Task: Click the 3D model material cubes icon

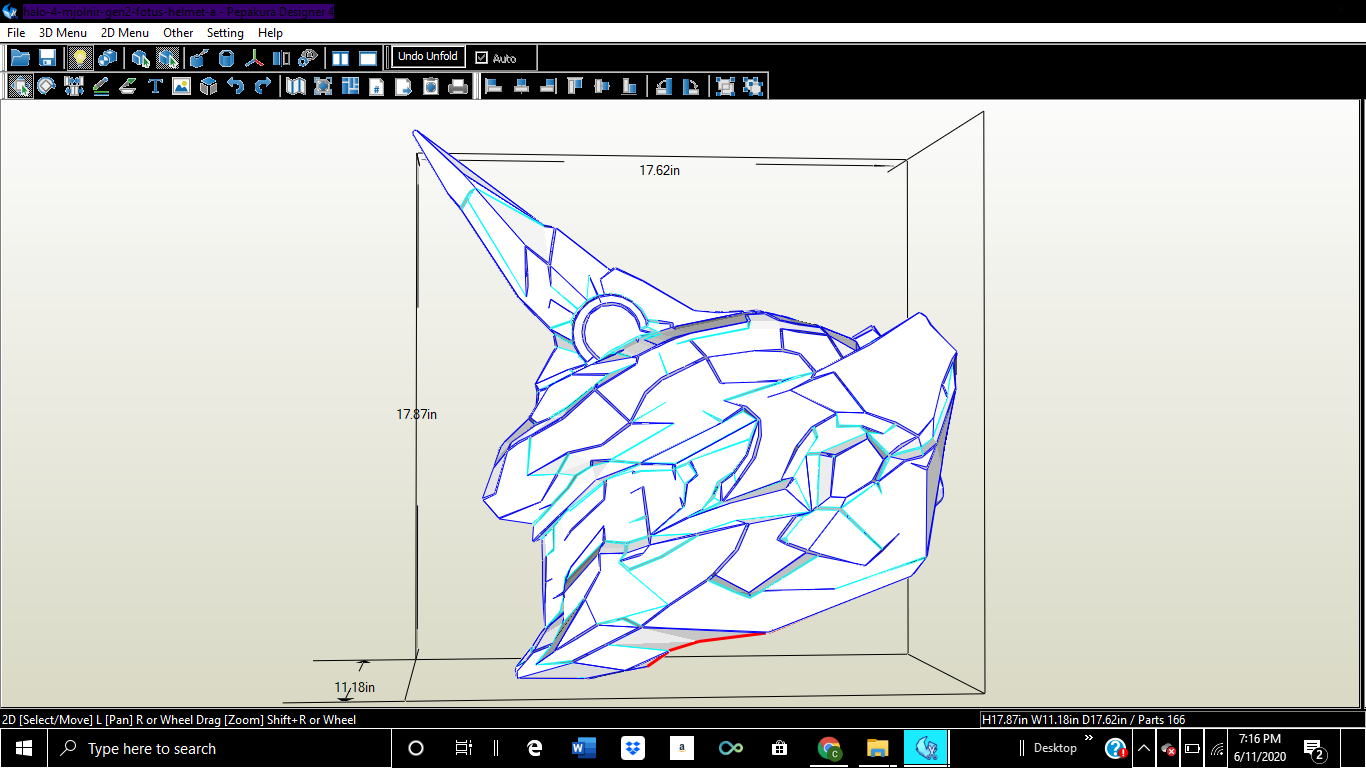Action: click(107, 58)
